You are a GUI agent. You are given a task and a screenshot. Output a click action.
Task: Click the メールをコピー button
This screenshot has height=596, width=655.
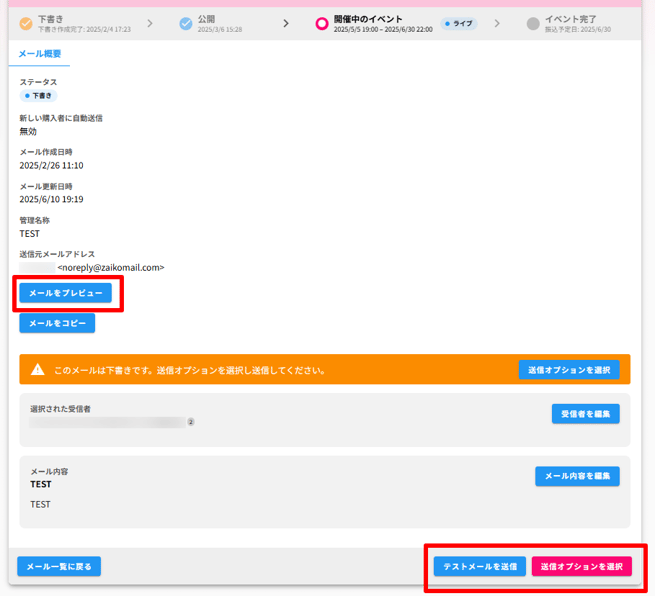click(x=57, y=323)
